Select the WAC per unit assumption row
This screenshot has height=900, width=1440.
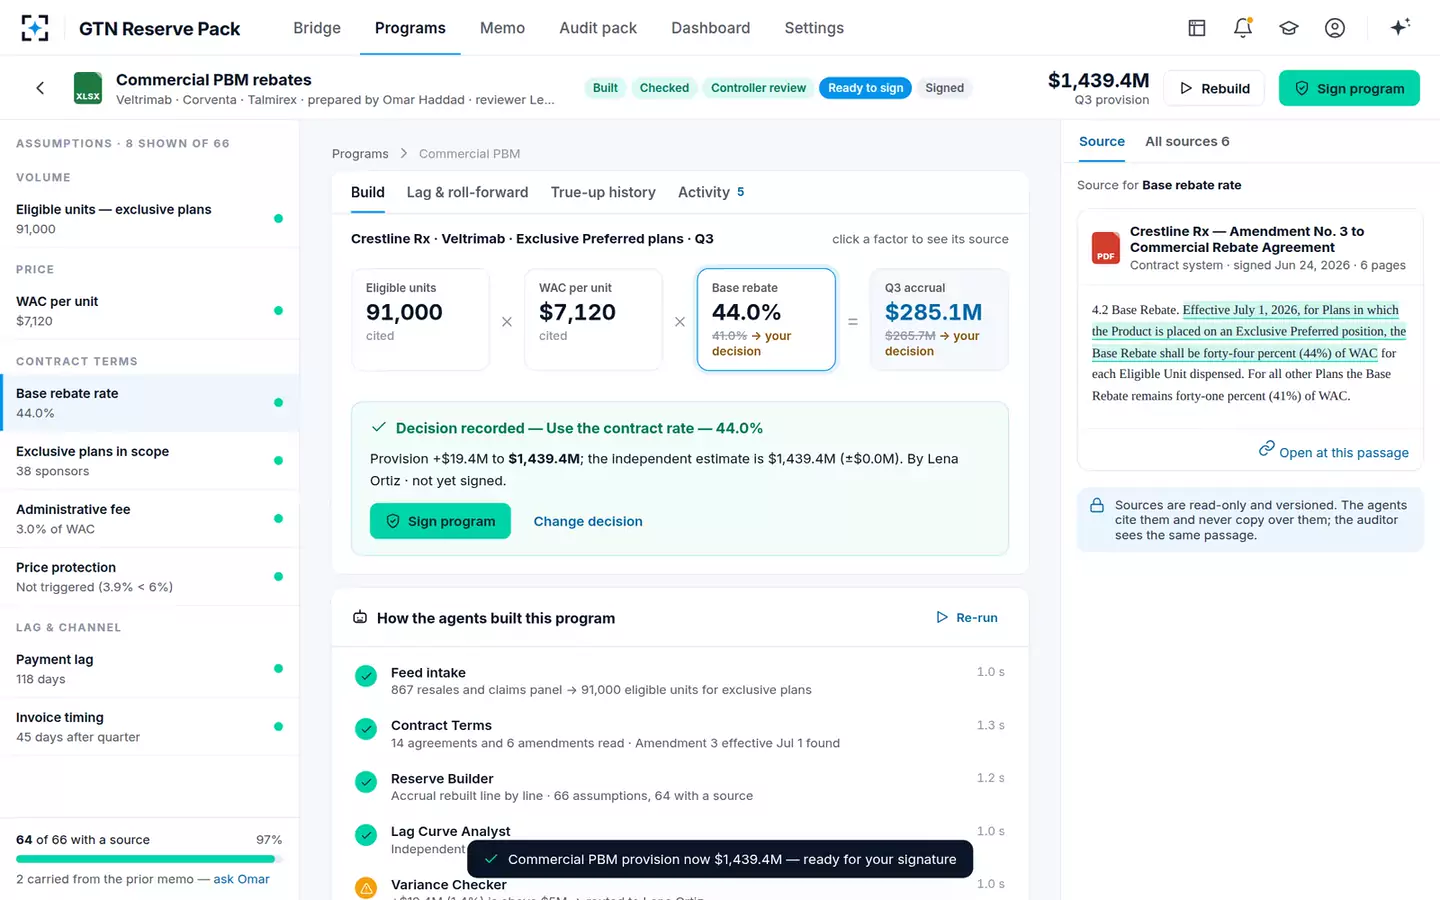(150, 311)
